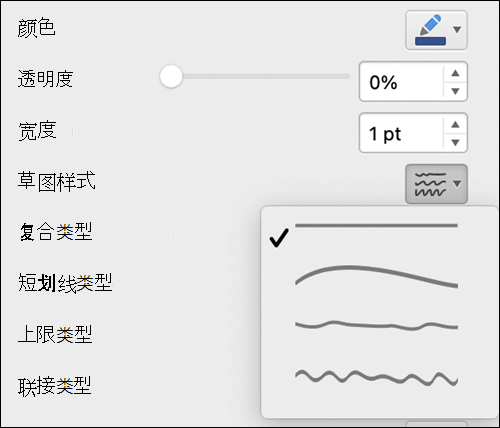
Task: Click the 上限类型 label
Action: (x=55, y=334)
